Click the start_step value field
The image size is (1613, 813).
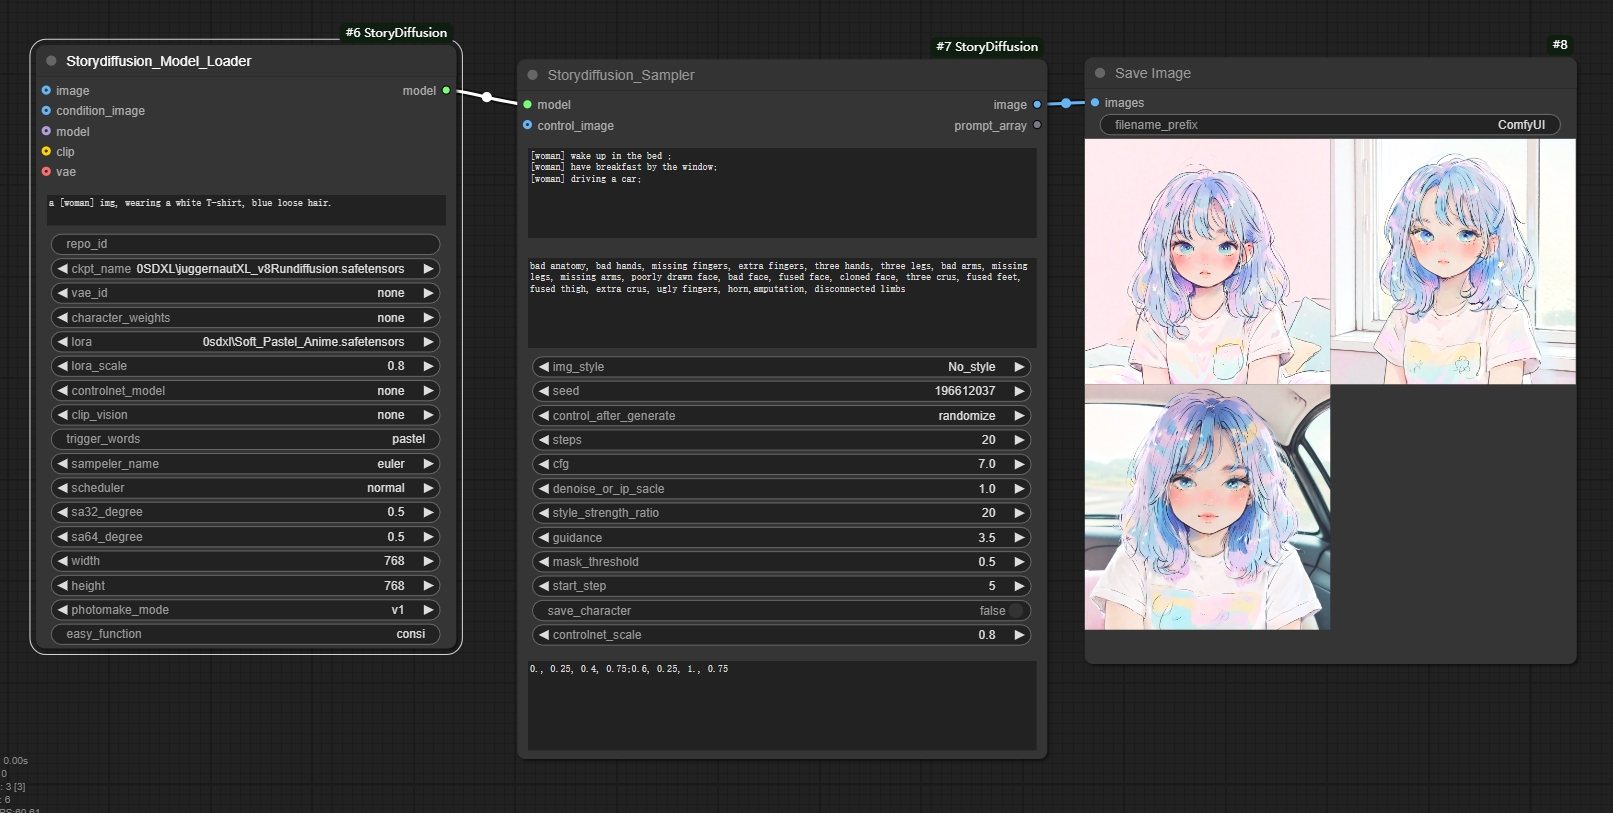(782, 586)
